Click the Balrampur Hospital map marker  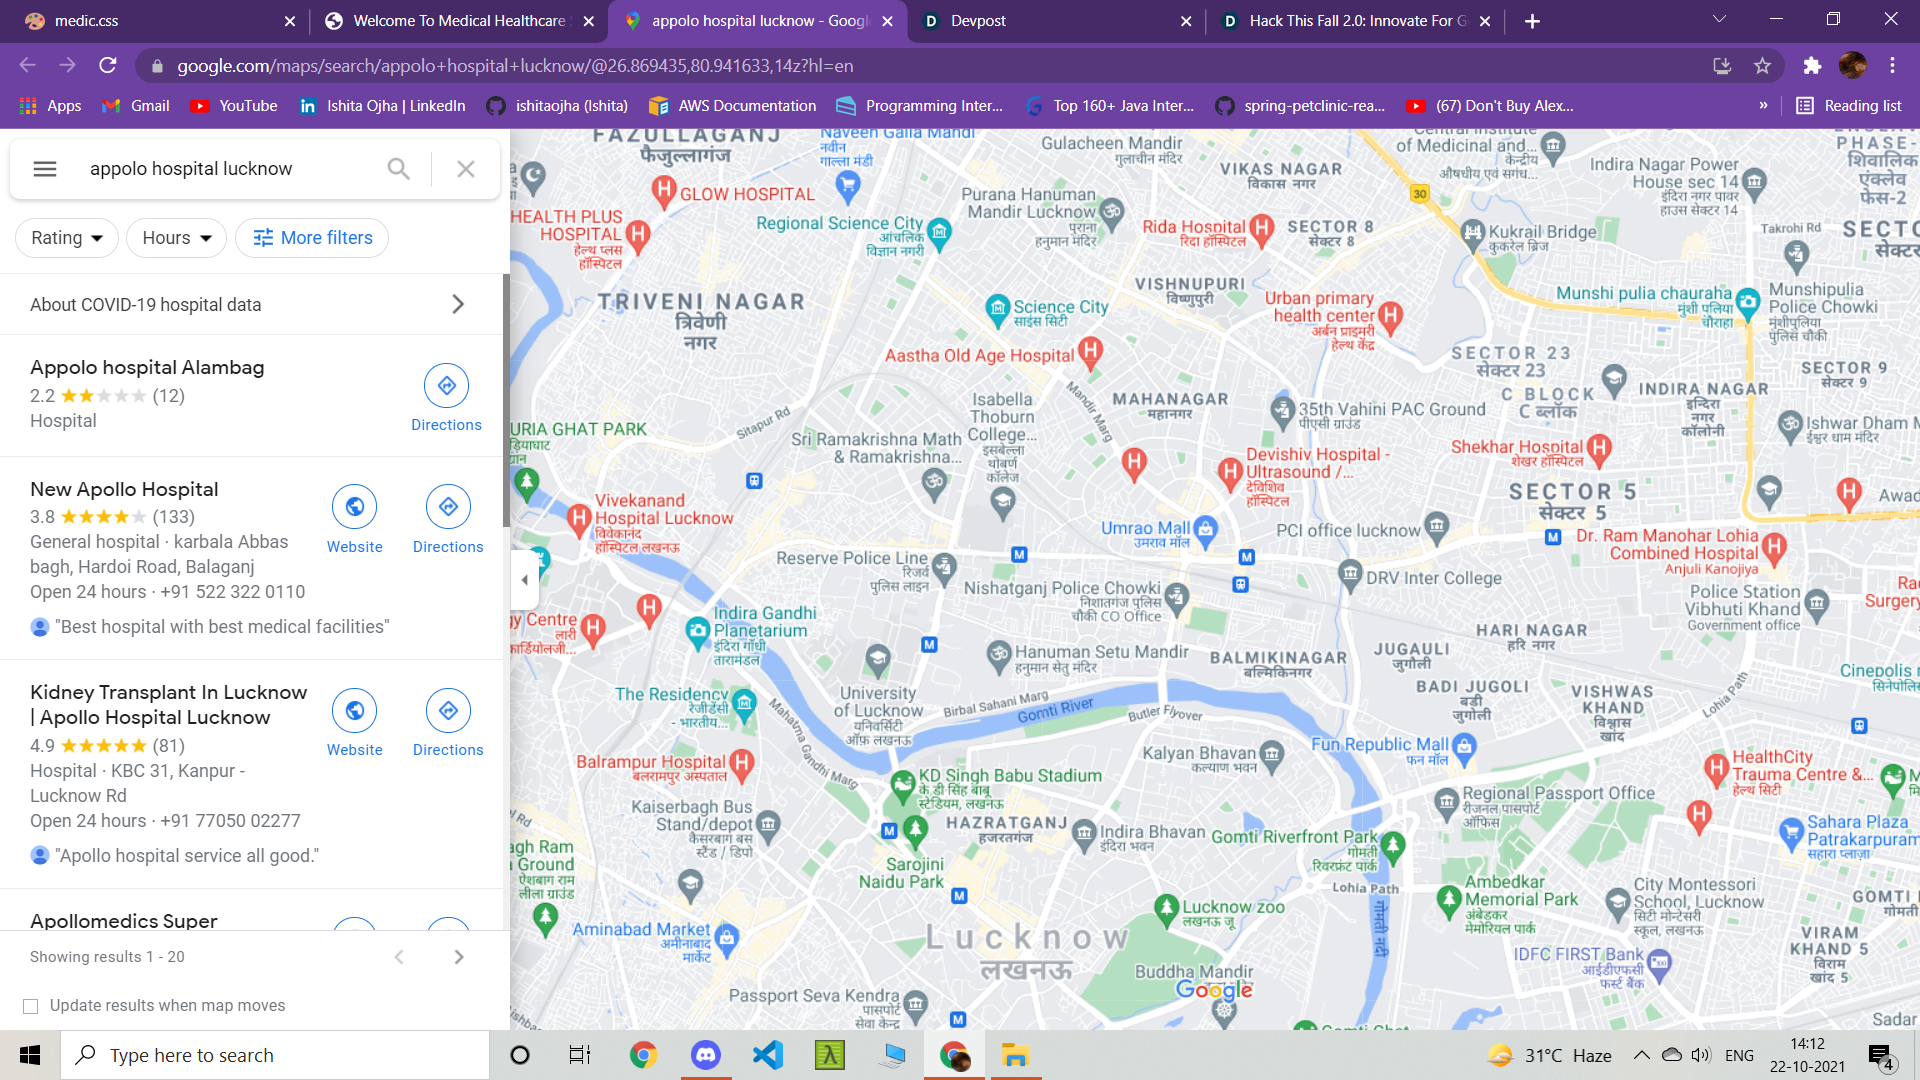point(741,764)
